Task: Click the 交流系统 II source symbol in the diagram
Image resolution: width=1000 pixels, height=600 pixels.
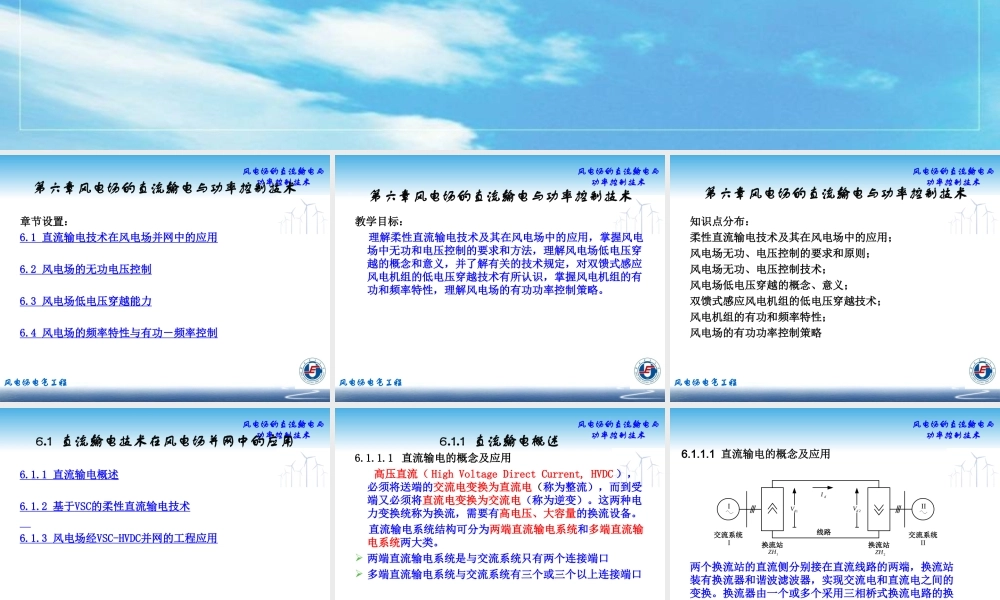Action: point(924,509)
